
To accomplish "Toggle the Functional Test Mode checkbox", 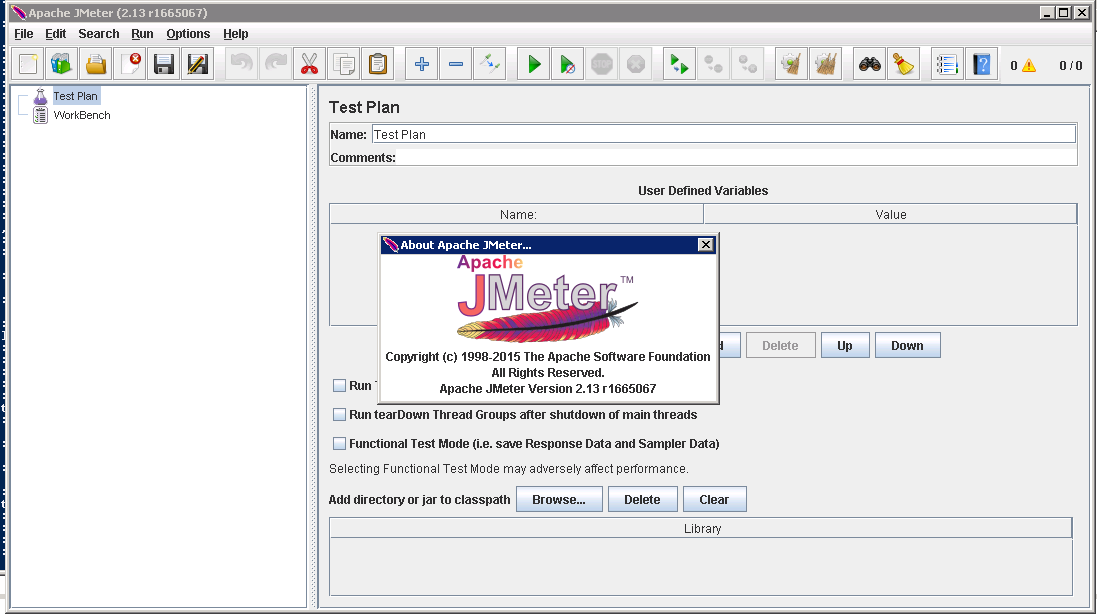I will [x=340, y=443].
